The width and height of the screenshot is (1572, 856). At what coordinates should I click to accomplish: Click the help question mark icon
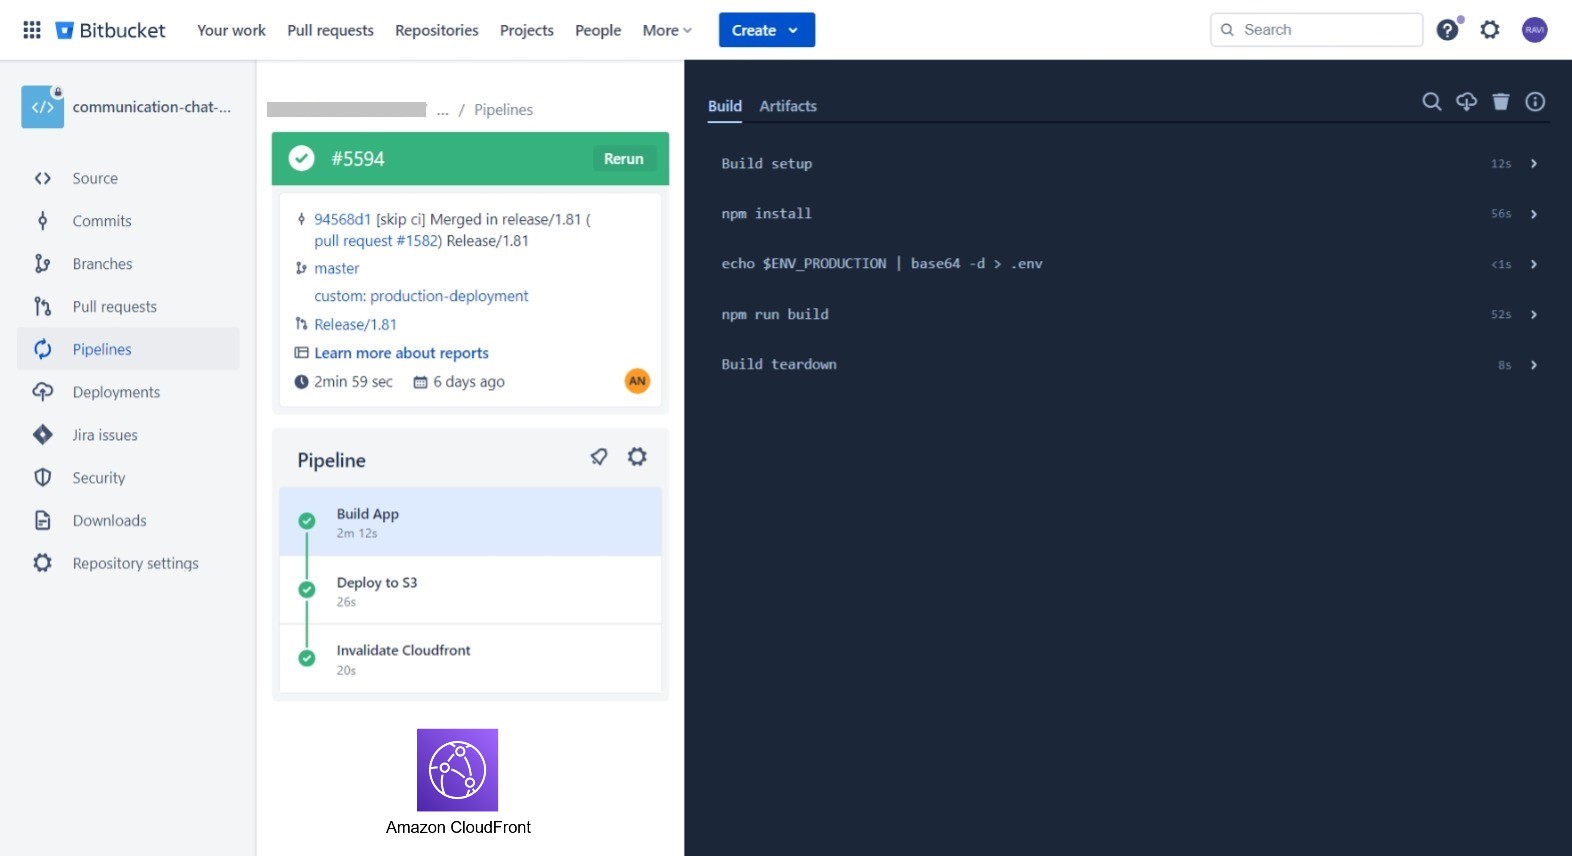point(1447,30)
